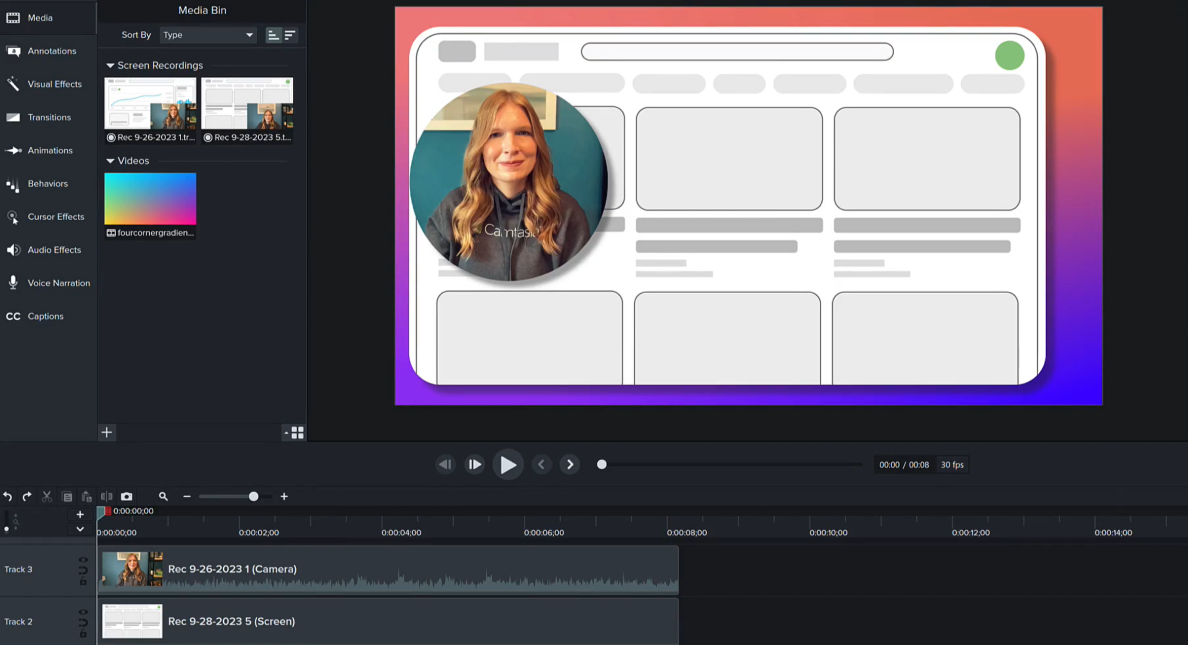The height and width of the screenshot is (645, 1188).
Task: Switch to the Cursor Effects tab
Action: pos(55,217)
